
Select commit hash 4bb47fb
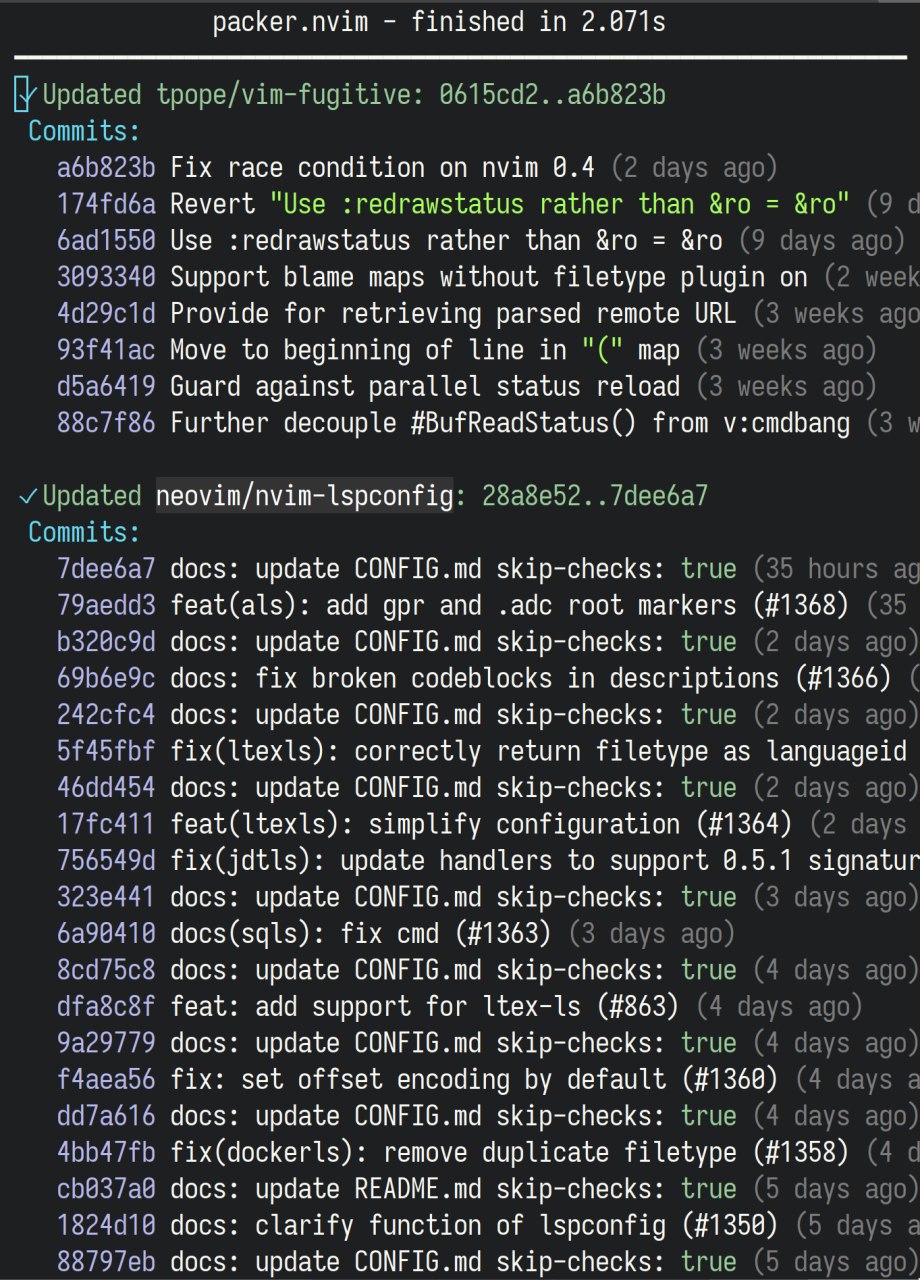point(106,1153)
